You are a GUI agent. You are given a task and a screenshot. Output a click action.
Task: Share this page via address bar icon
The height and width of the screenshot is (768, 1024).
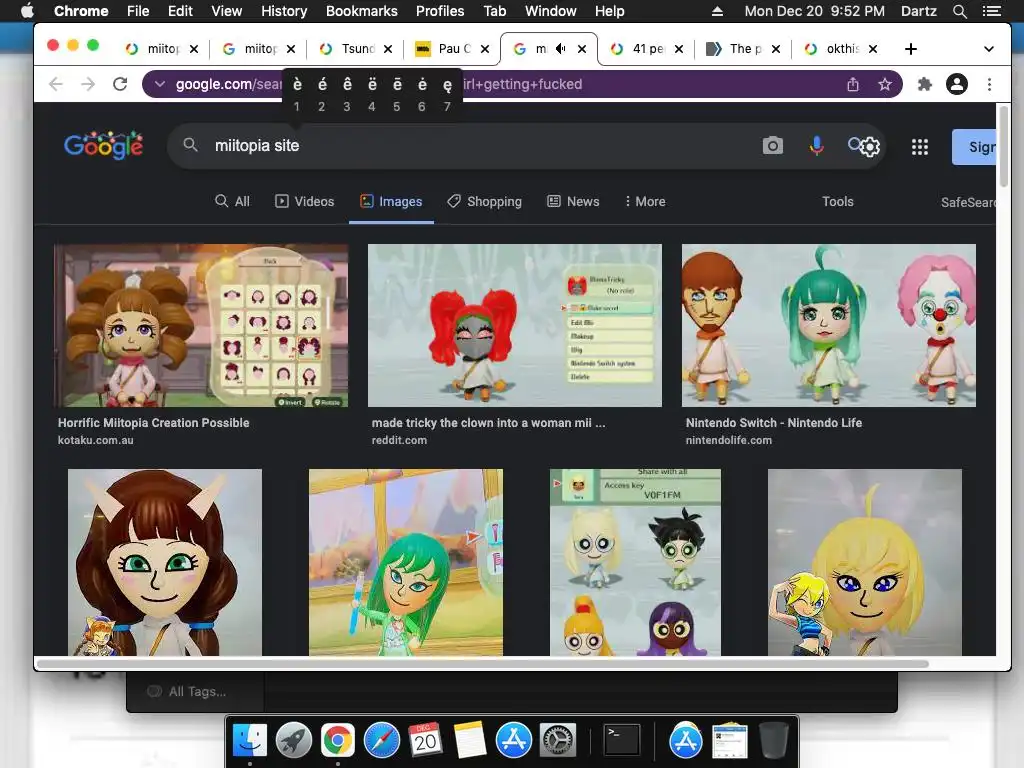point(853,84)
